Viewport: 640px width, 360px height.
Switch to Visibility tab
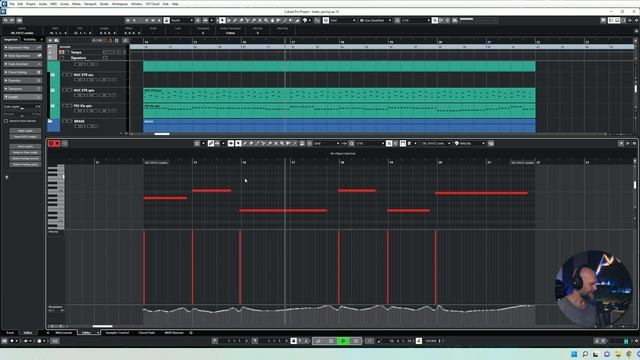pos(30,39)
